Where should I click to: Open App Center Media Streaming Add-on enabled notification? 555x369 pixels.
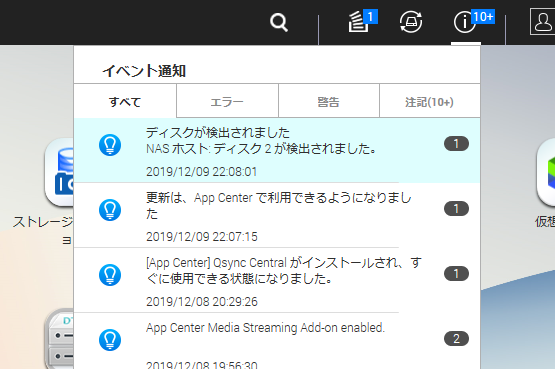[x=277, y=341]
